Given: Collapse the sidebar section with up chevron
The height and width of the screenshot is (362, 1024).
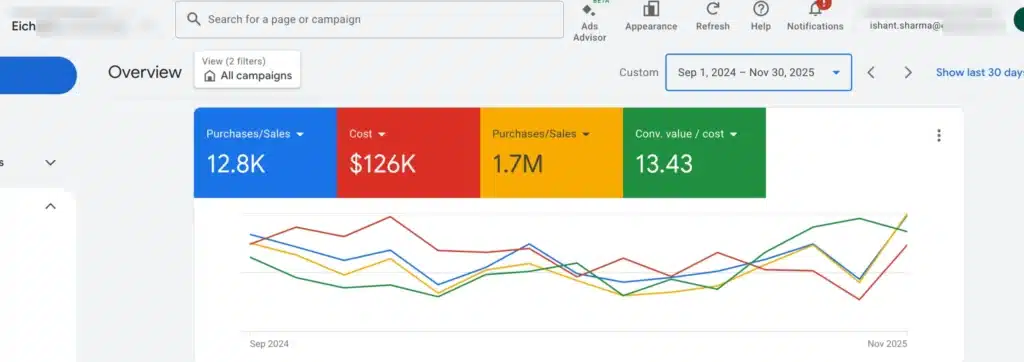Looking at the screenshot, I should (50, 206).
